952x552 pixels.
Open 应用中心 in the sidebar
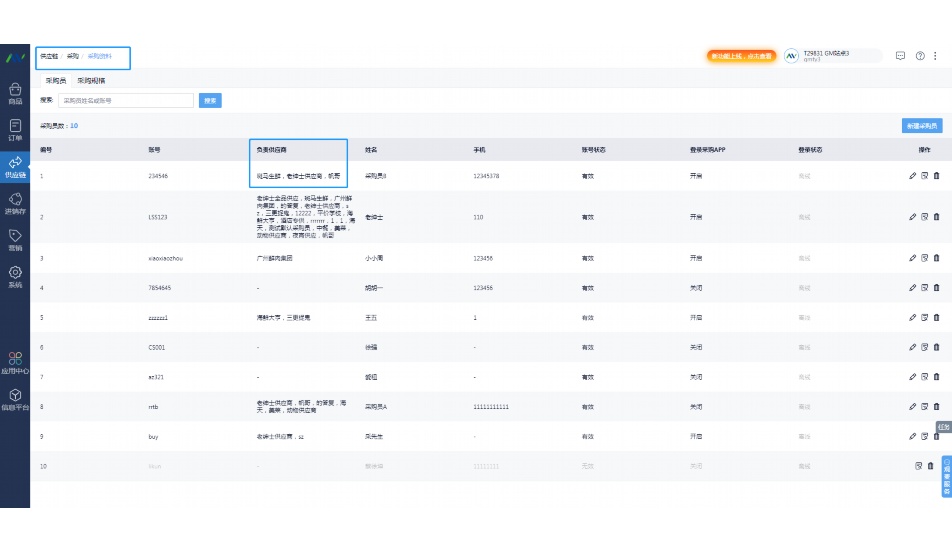tap(15, 362)
